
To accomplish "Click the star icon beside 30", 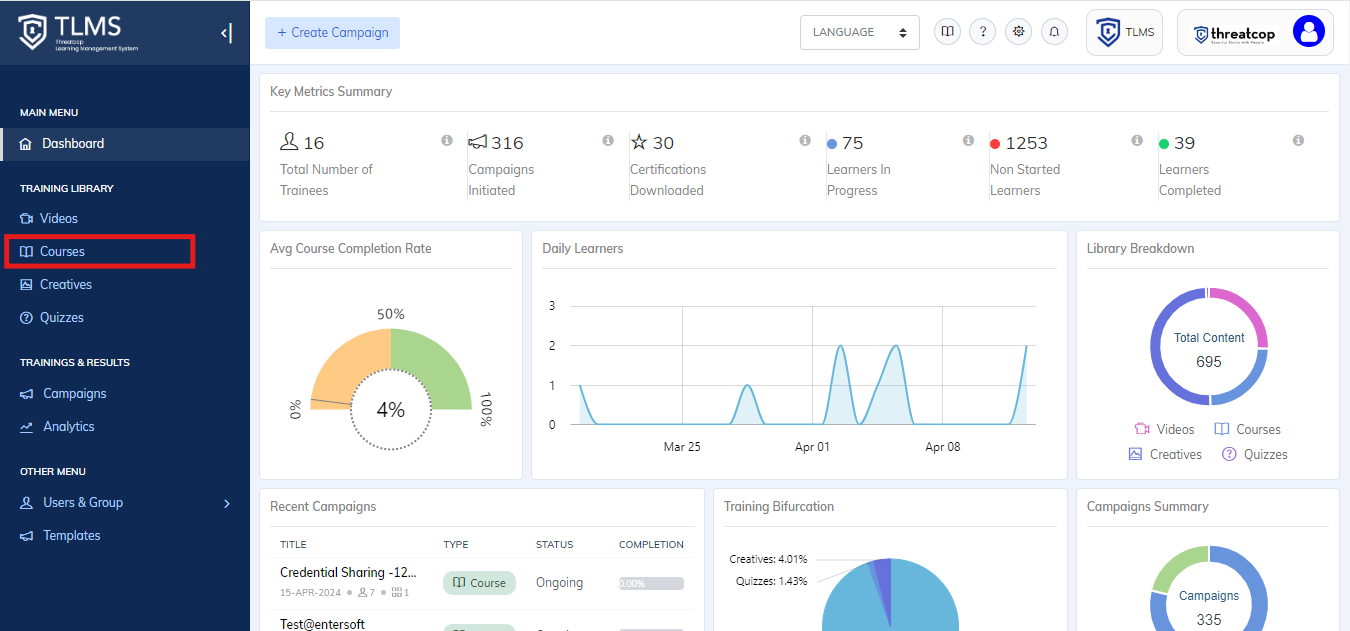I will point(639,142).
